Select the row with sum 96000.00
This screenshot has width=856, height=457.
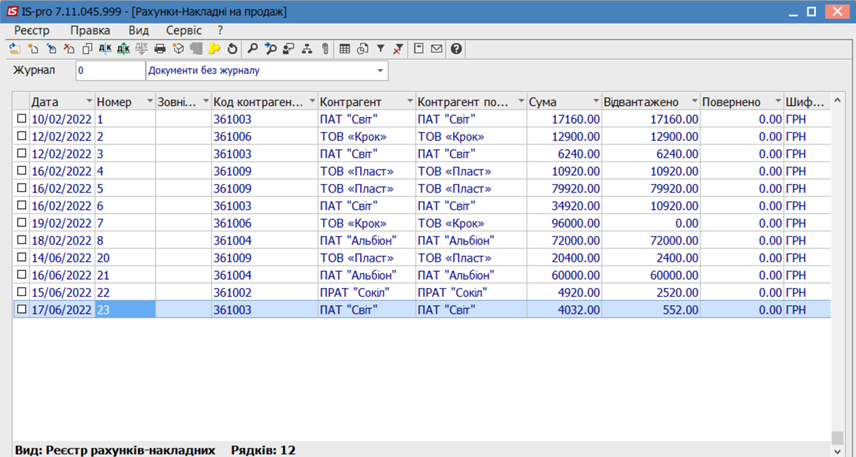pyautogui.click(x=422, y=223)
